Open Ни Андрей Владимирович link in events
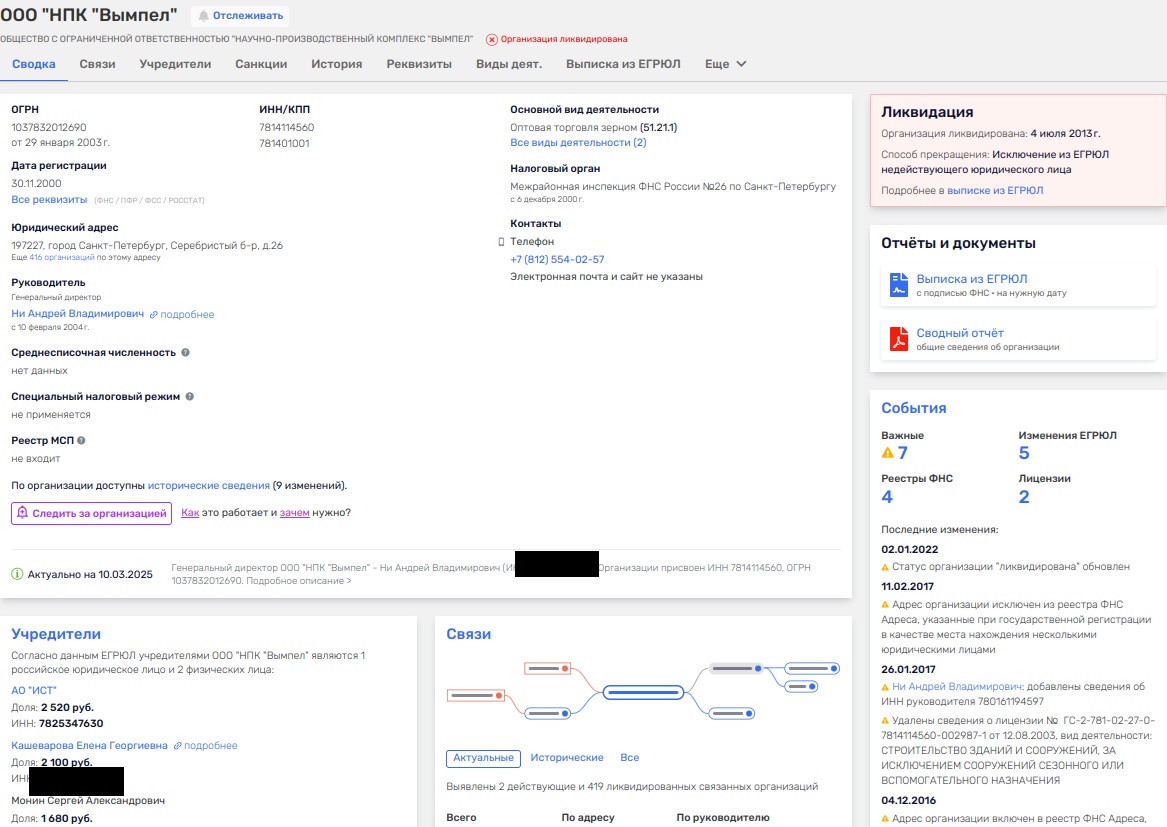Viewport: 1167px width, 827px height. (957, 686)
